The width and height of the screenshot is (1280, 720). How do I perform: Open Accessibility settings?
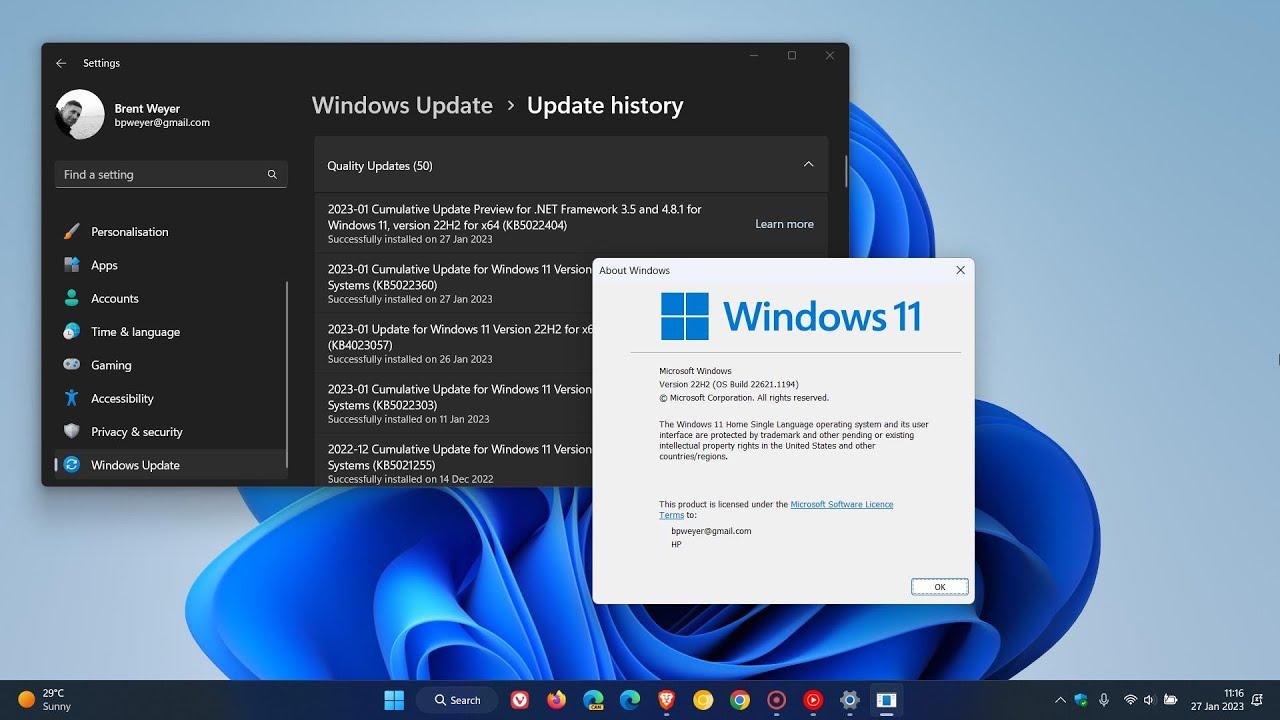click(x=171, y=398)
